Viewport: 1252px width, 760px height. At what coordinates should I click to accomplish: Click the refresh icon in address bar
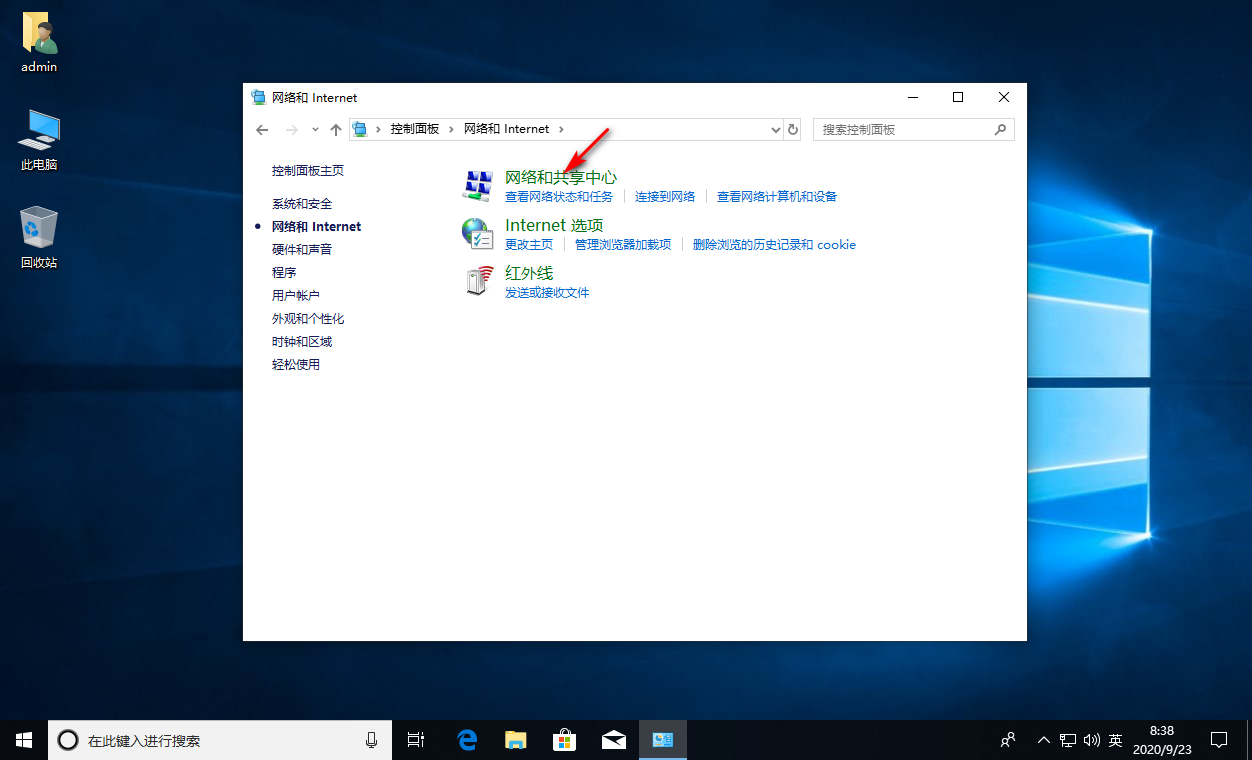pos(793,129)
